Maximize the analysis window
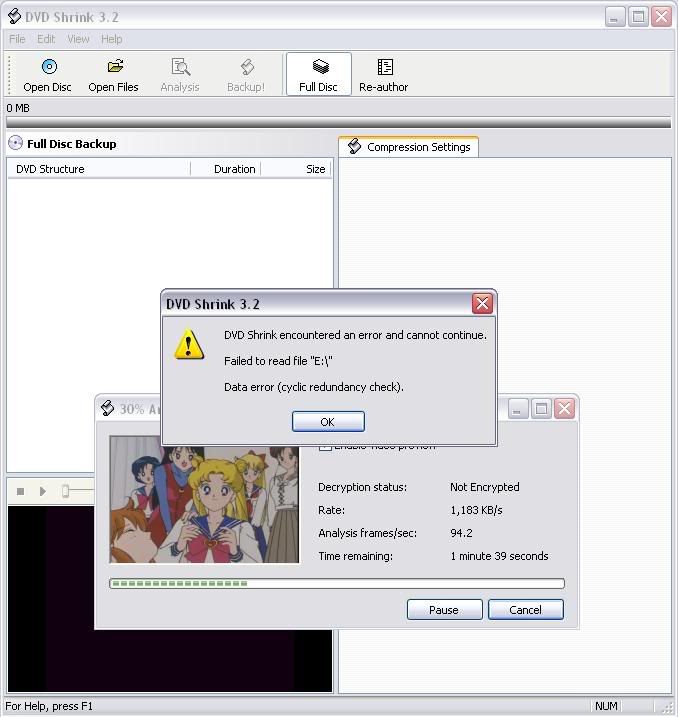The width and height of the screenshot is (678, 717). 541,408
